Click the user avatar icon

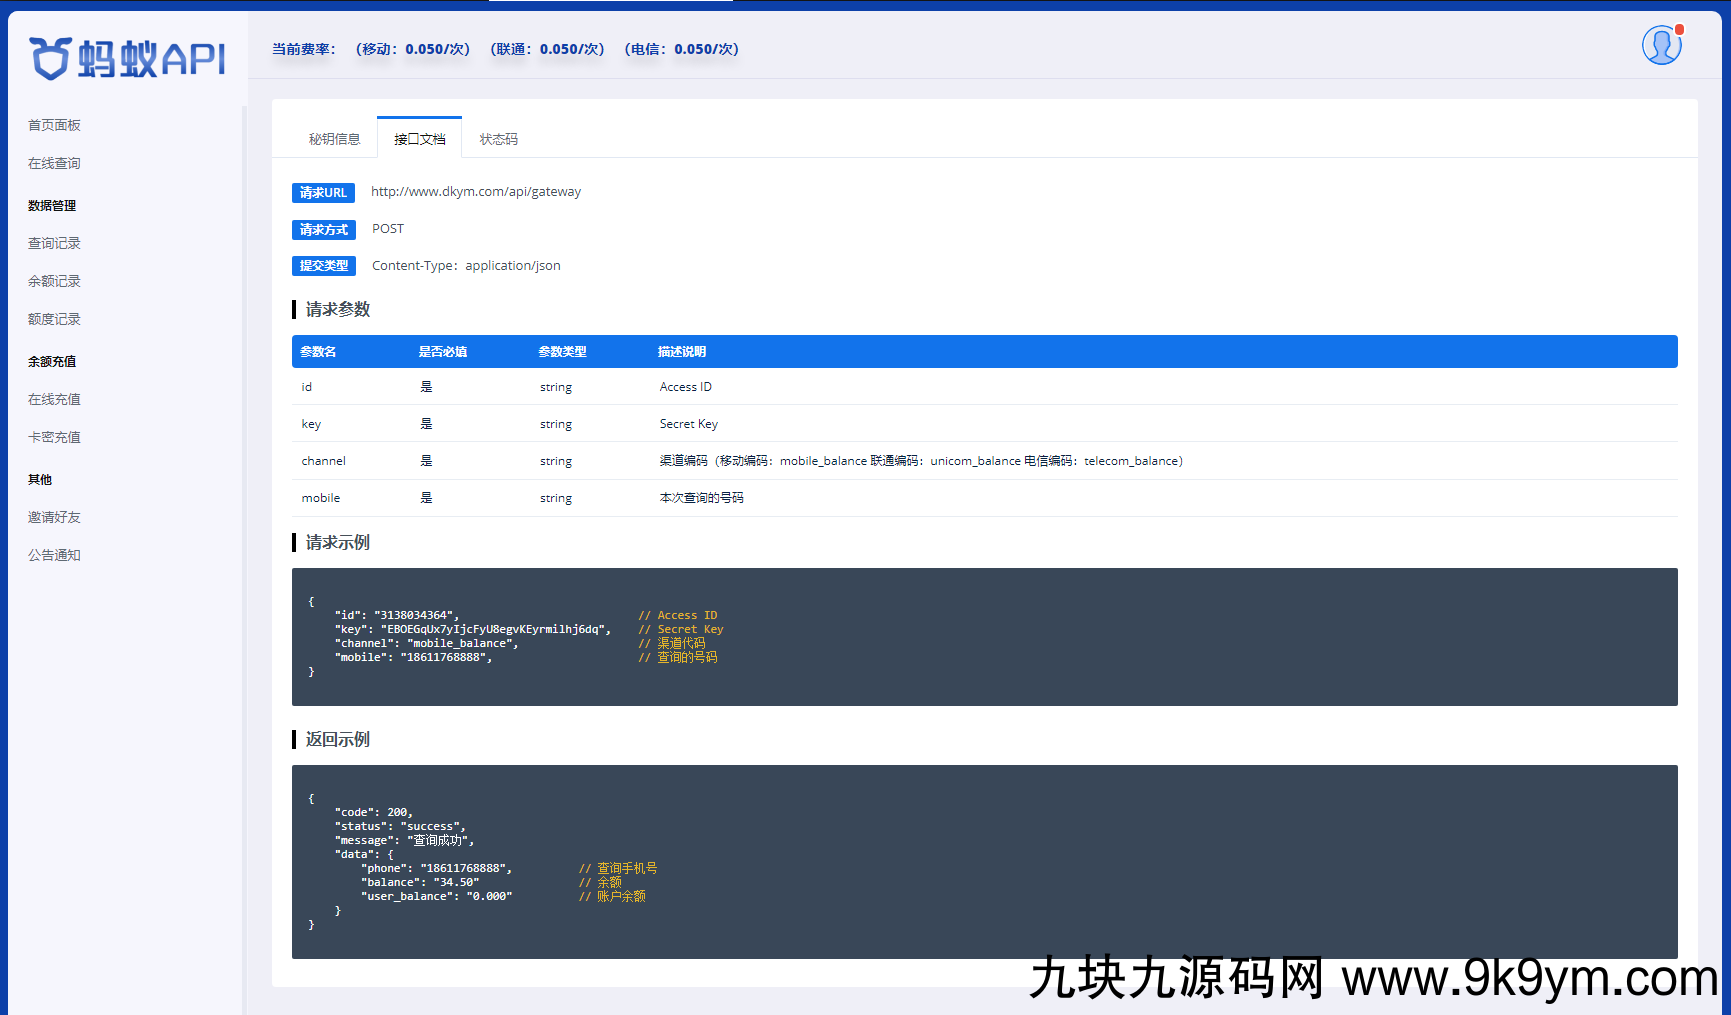1661,46
